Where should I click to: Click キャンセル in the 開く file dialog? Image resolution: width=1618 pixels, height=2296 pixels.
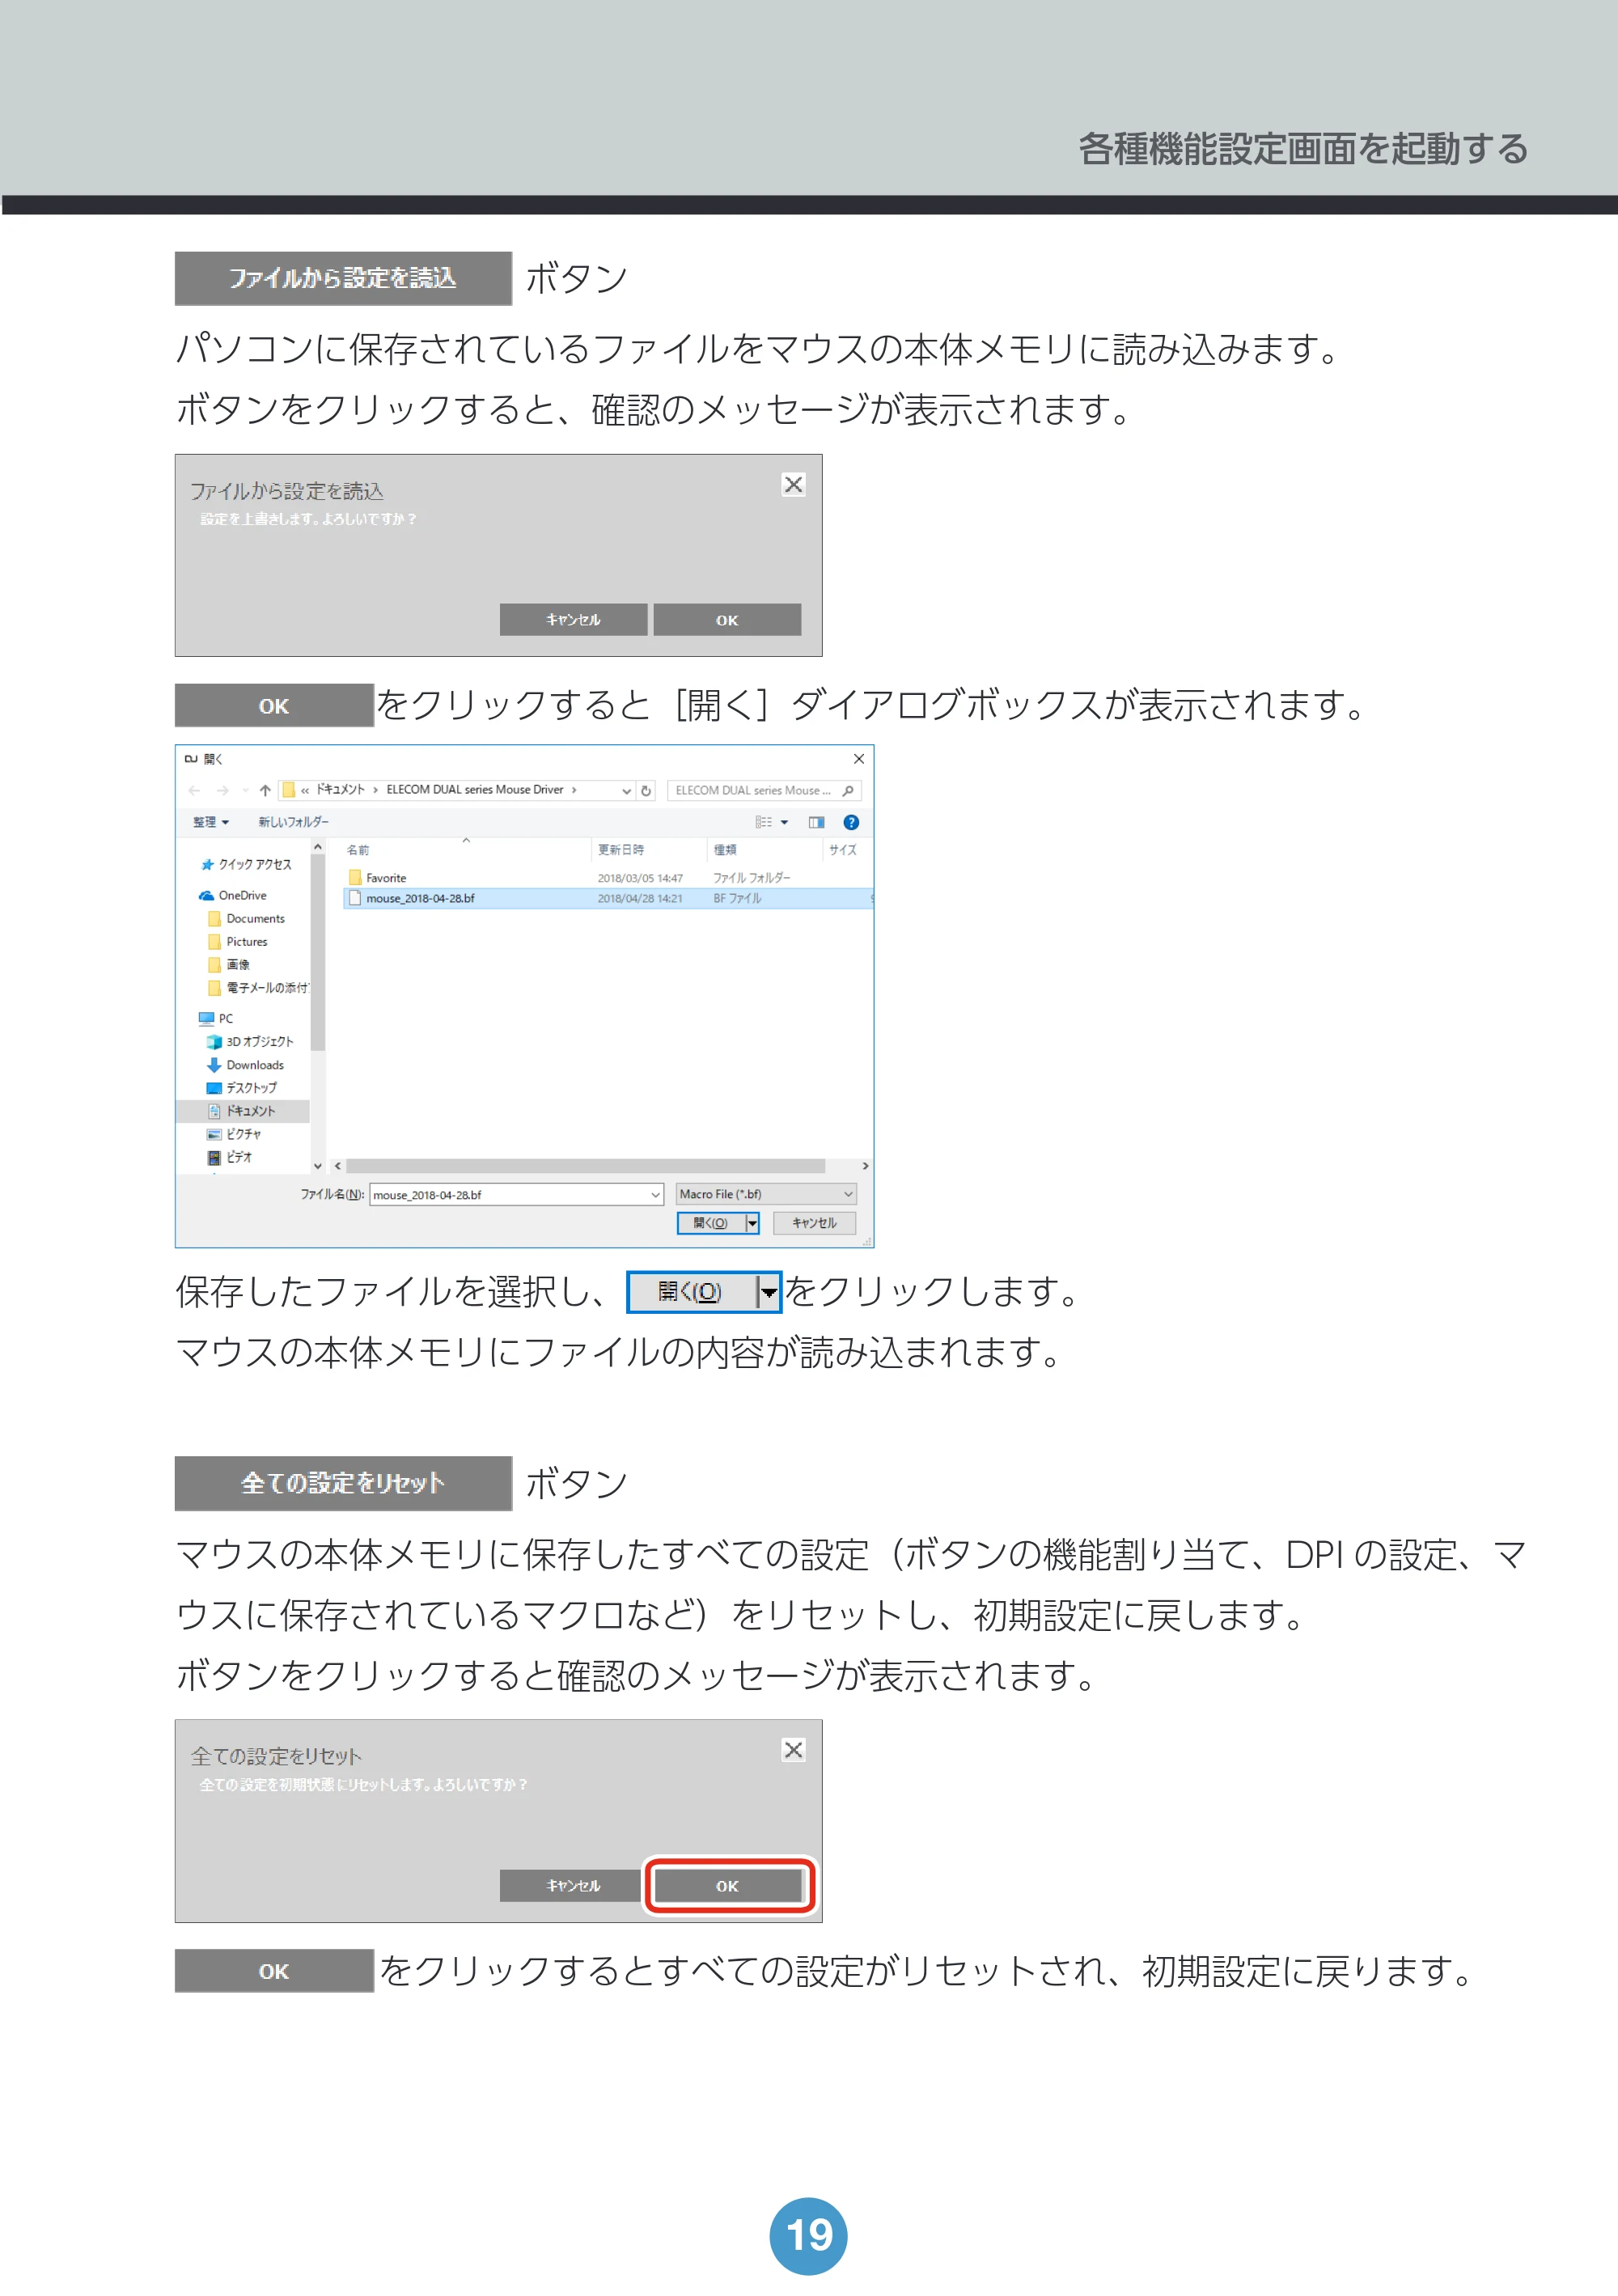click(x=814, y=1223)
